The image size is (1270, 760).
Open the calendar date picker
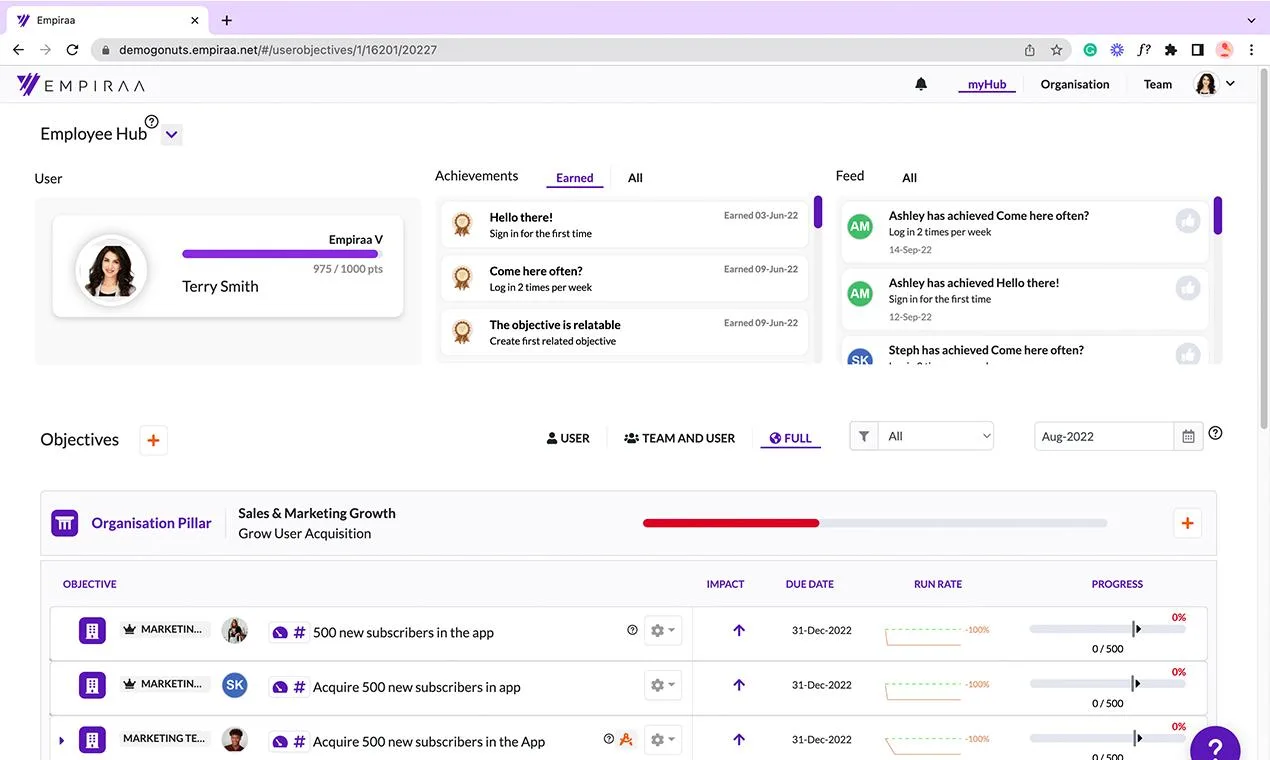point(1188,436)
